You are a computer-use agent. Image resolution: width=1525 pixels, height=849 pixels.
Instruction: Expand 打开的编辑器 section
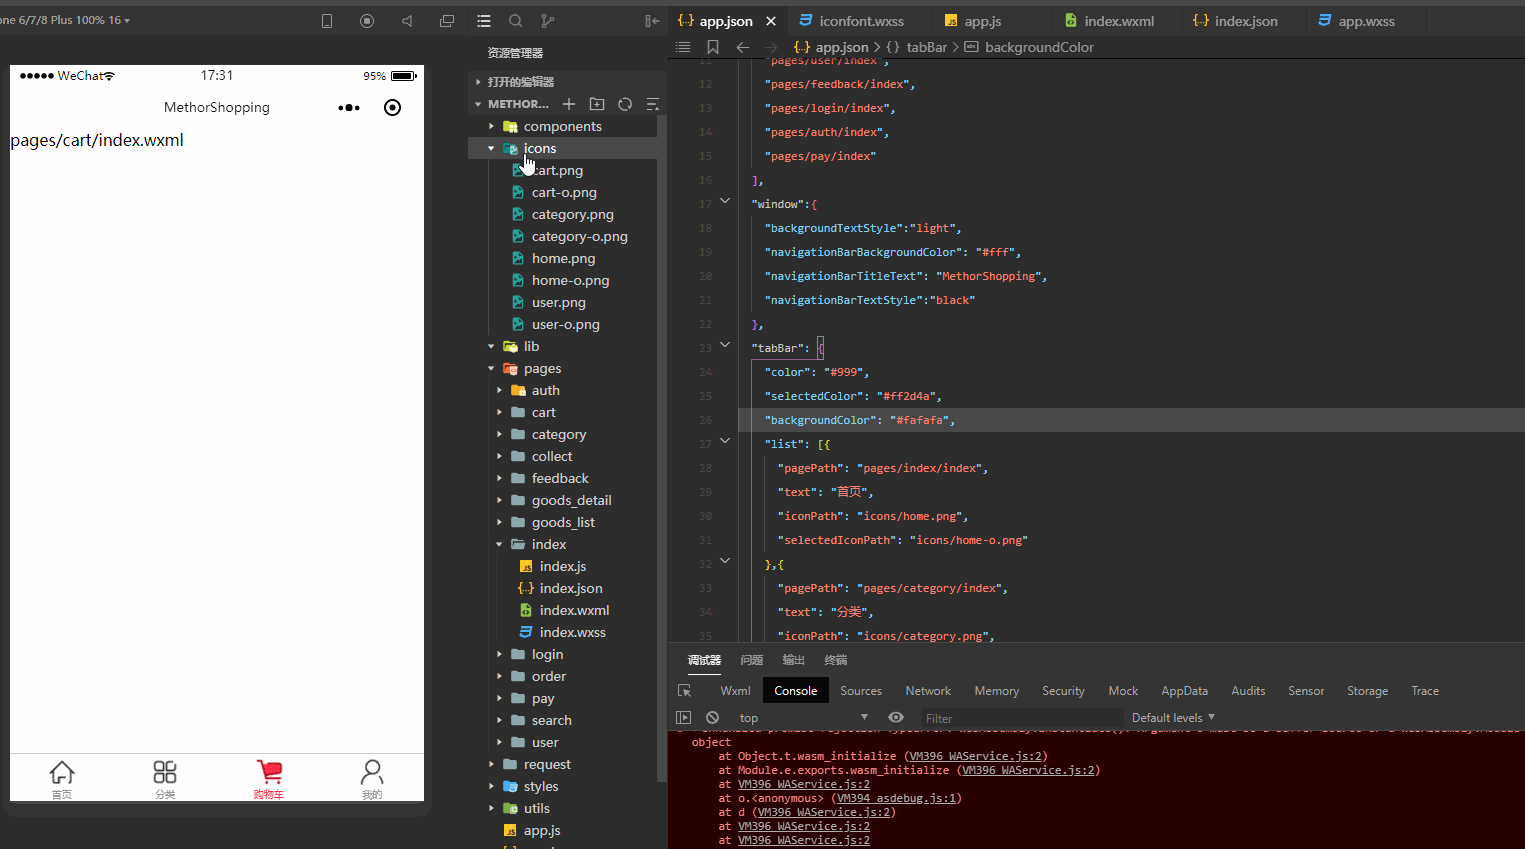(x=519, y=82)
